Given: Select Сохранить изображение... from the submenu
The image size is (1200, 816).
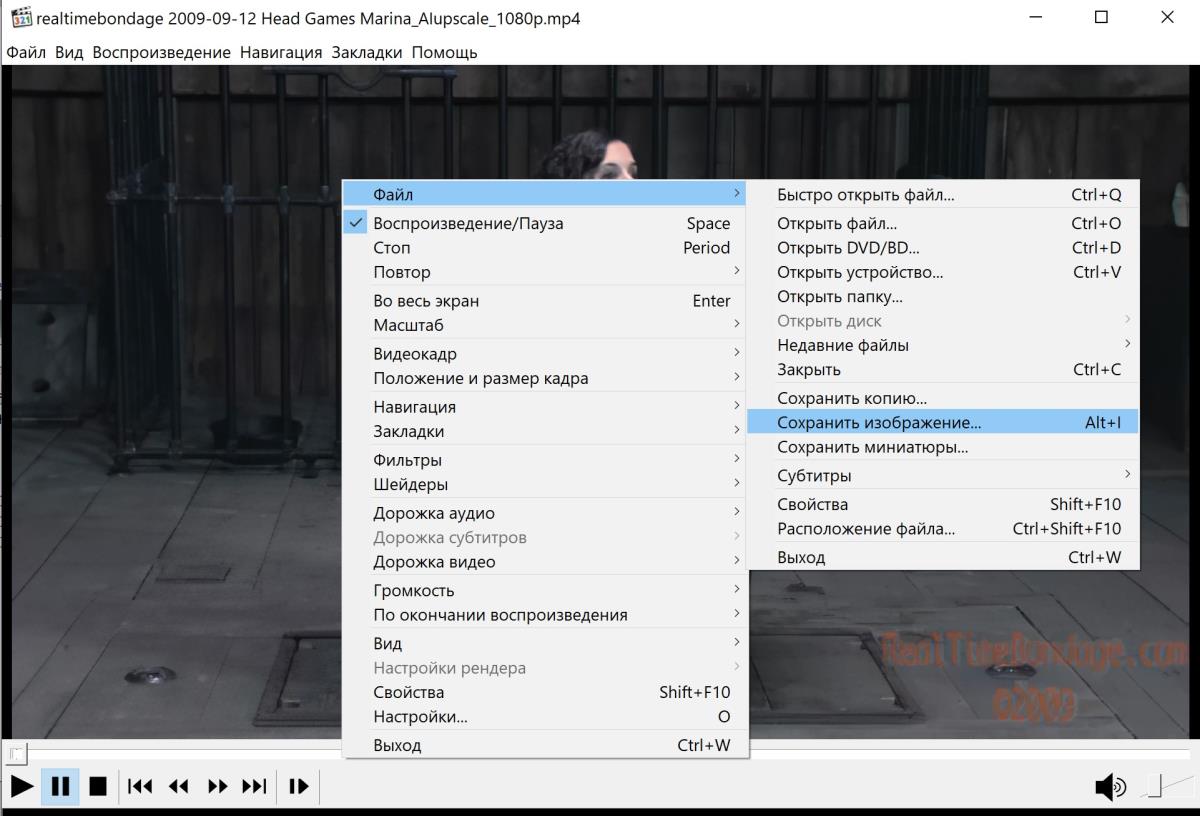Looking at the screenshot, I should (x=880, y=423).
